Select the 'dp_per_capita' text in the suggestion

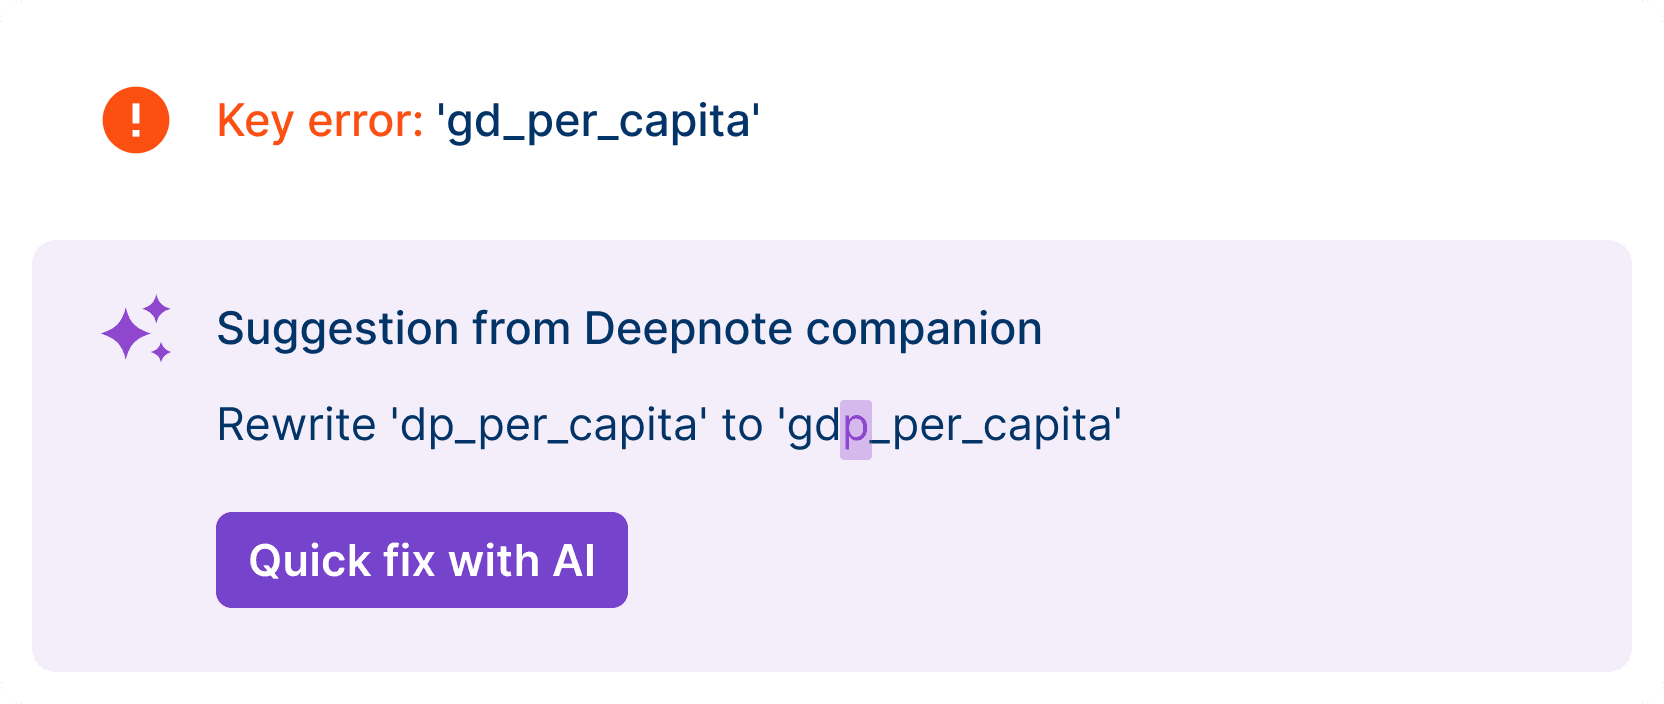(x=549, y=426)
